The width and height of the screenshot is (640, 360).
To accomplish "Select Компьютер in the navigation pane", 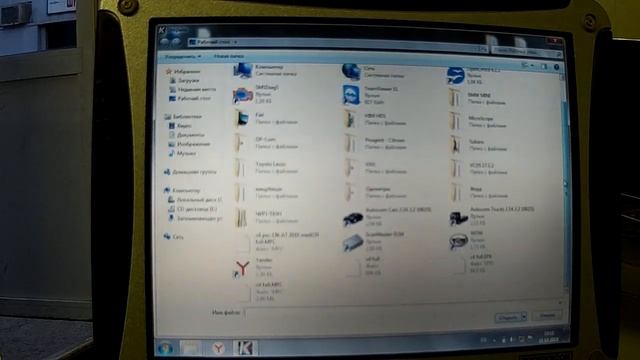I will click(x=182, y=191).
